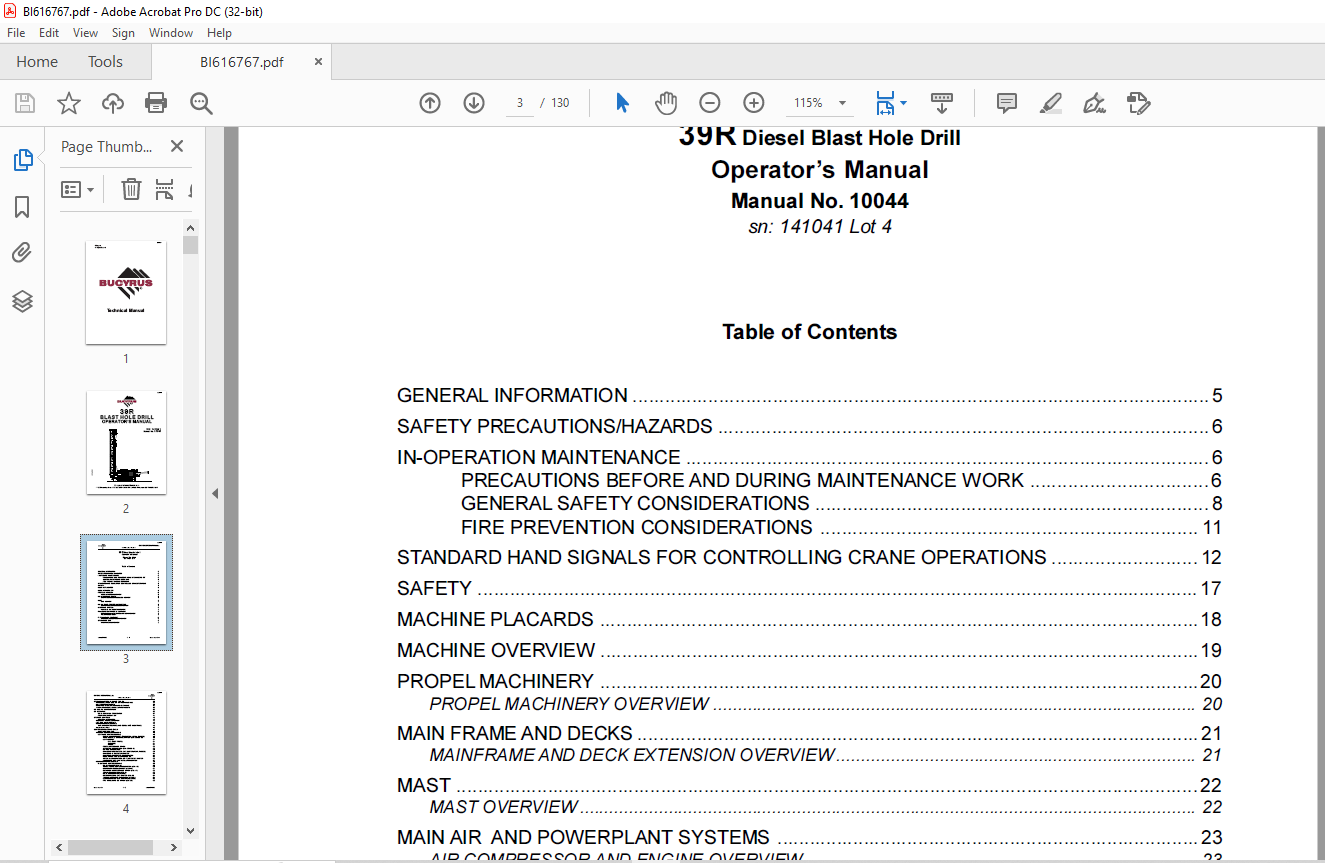Open the Page Thumbnails sidebar icon
The image size is (1325, 863).
[x=22, y=159]
